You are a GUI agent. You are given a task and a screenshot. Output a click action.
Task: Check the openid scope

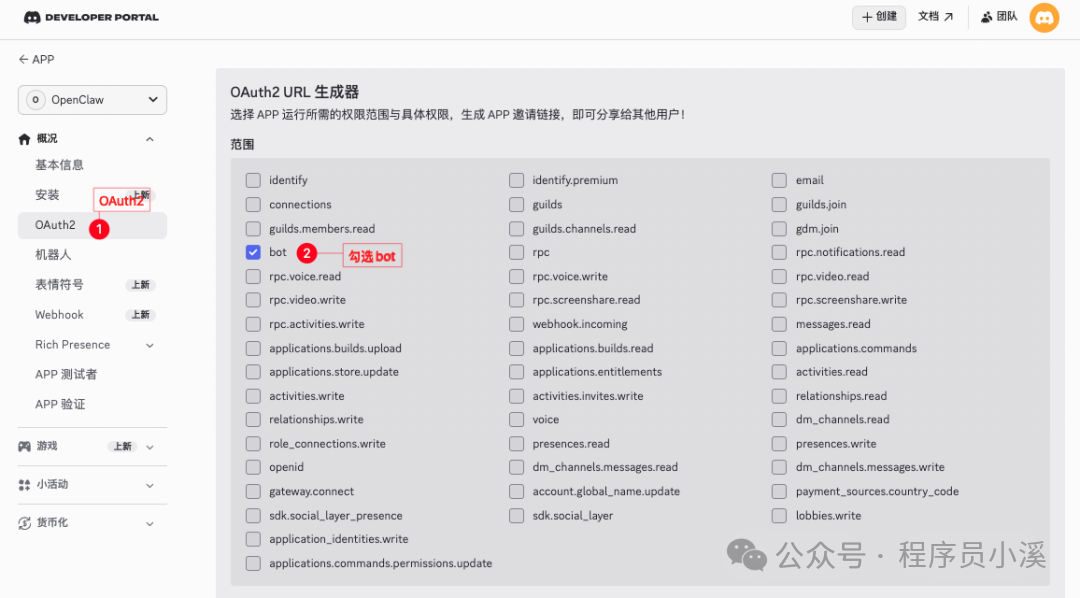253,467
